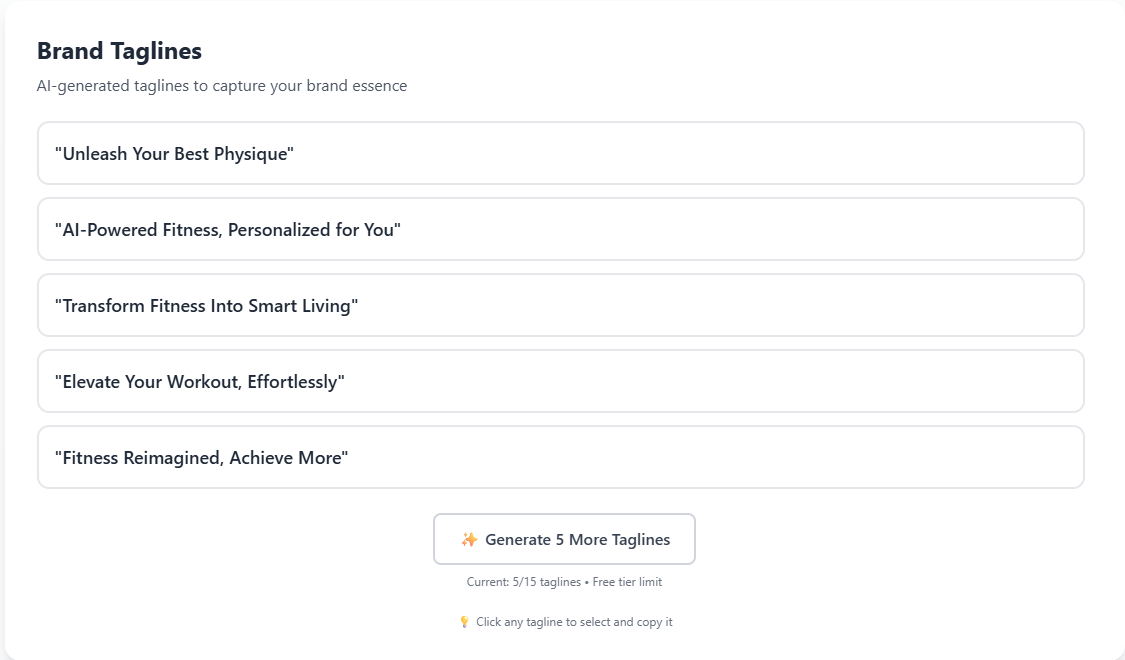Click the "Brand Taglines" heading
The width and height of the screenshot is (1125, 660).
click(119, 51)
